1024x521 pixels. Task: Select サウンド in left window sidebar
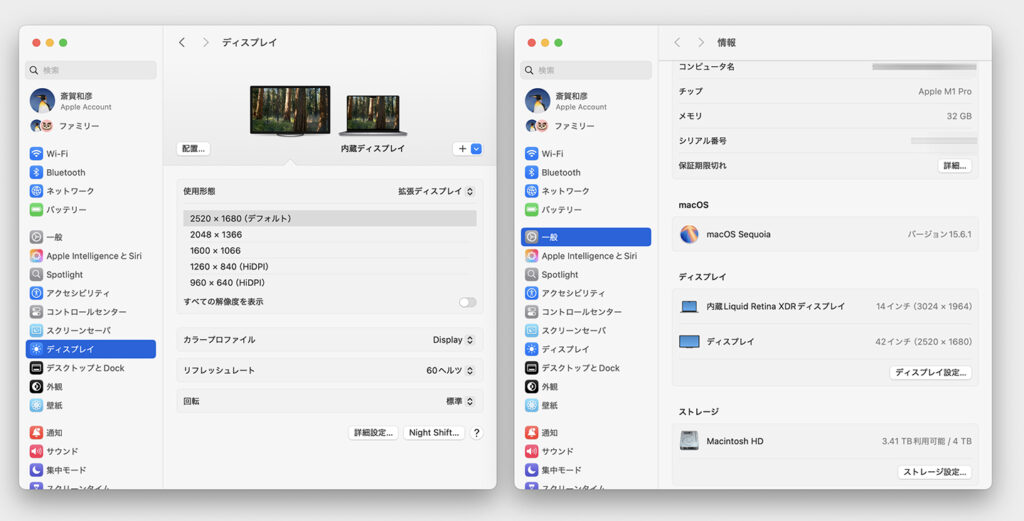(91, 451)
